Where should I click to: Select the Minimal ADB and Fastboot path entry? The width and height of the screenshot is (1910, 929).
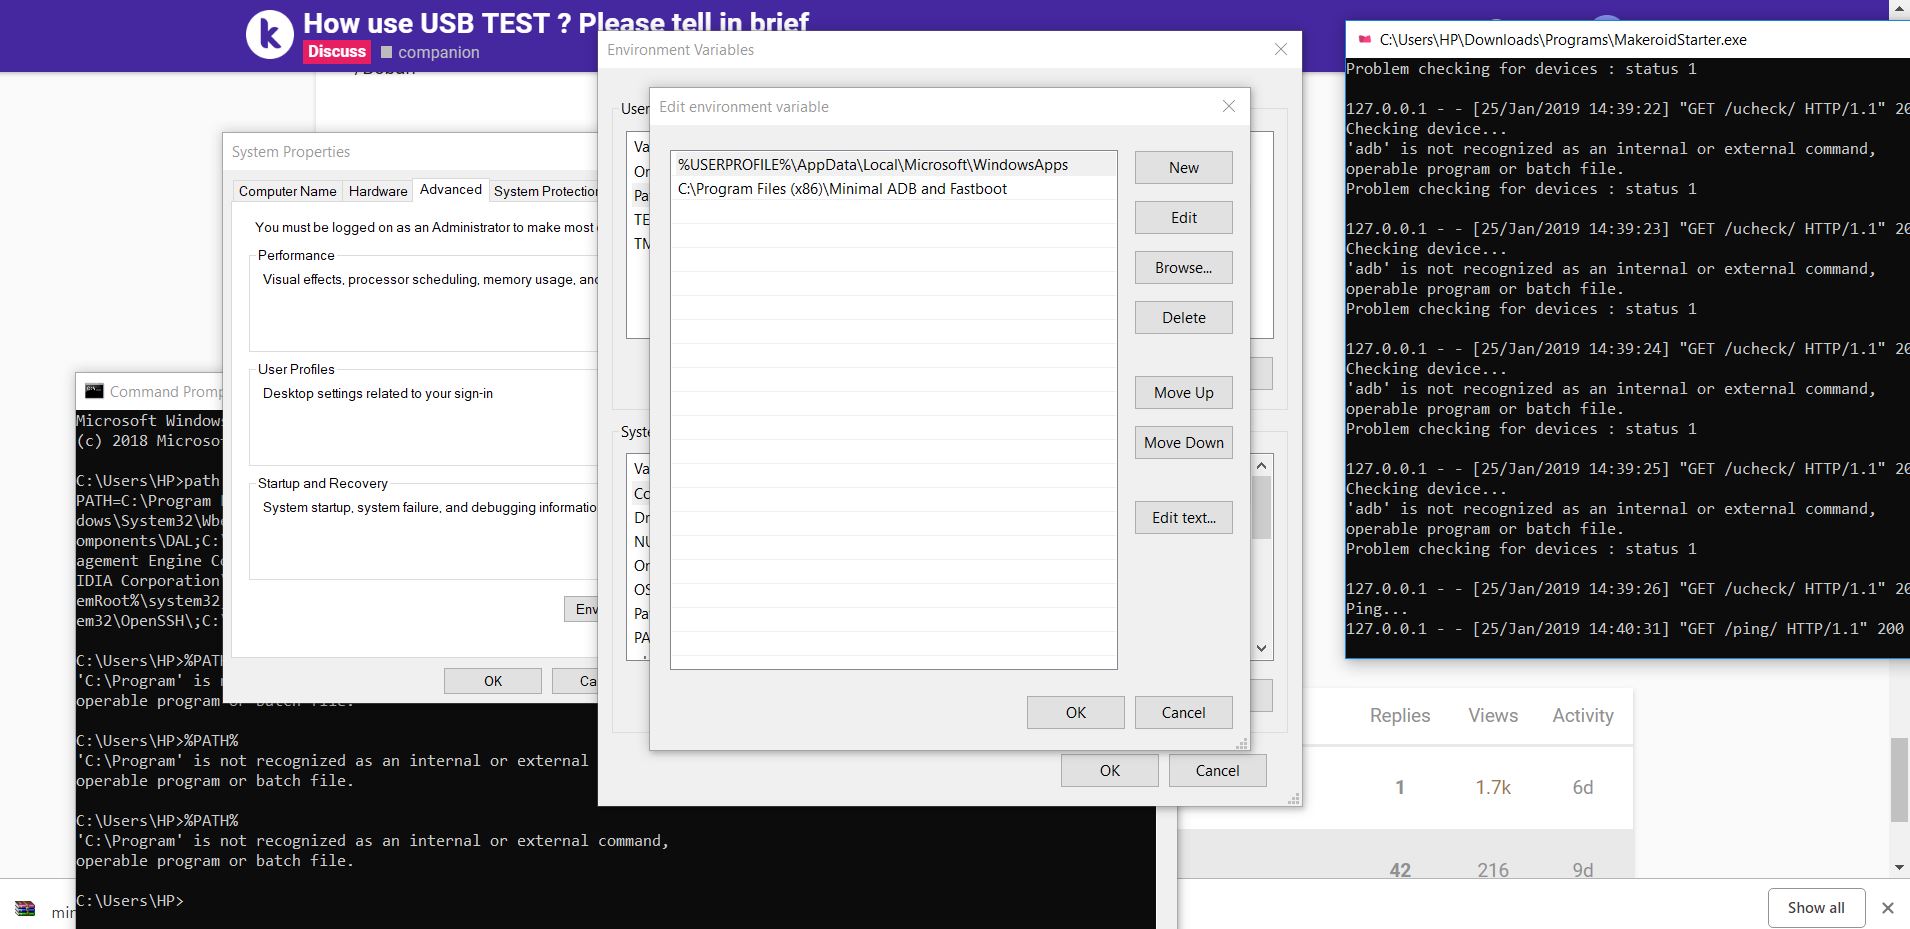(x=842, y=189)
